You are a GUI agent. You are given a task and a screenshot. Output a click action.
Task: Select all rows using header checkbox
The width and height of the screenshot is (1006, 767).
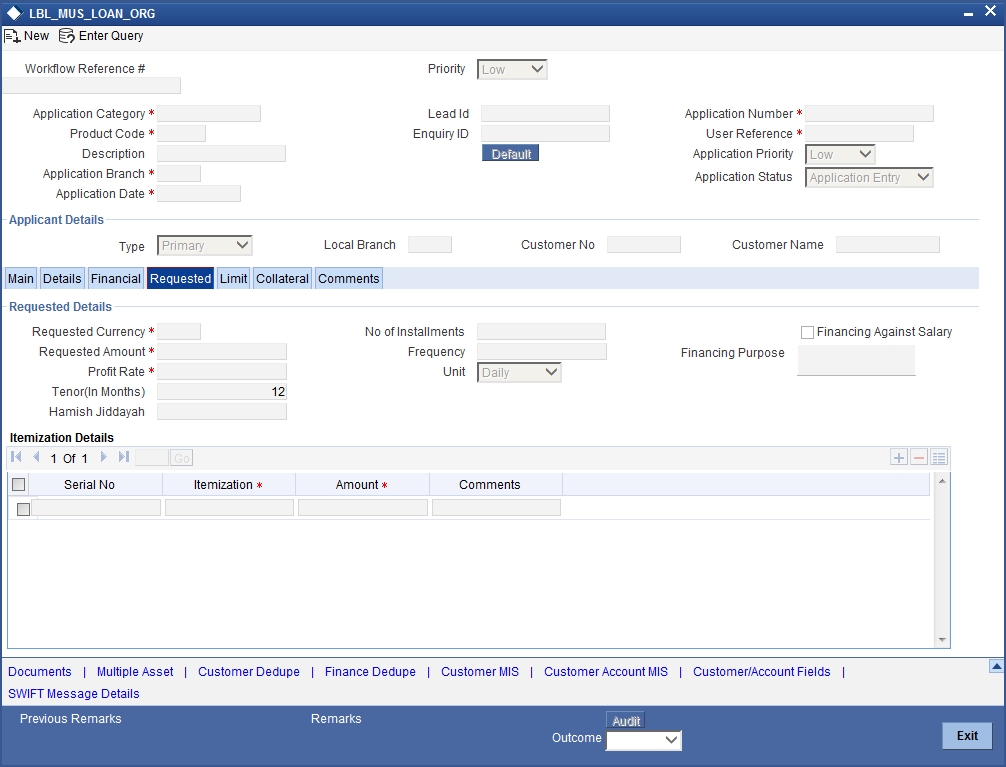[19, 485]
